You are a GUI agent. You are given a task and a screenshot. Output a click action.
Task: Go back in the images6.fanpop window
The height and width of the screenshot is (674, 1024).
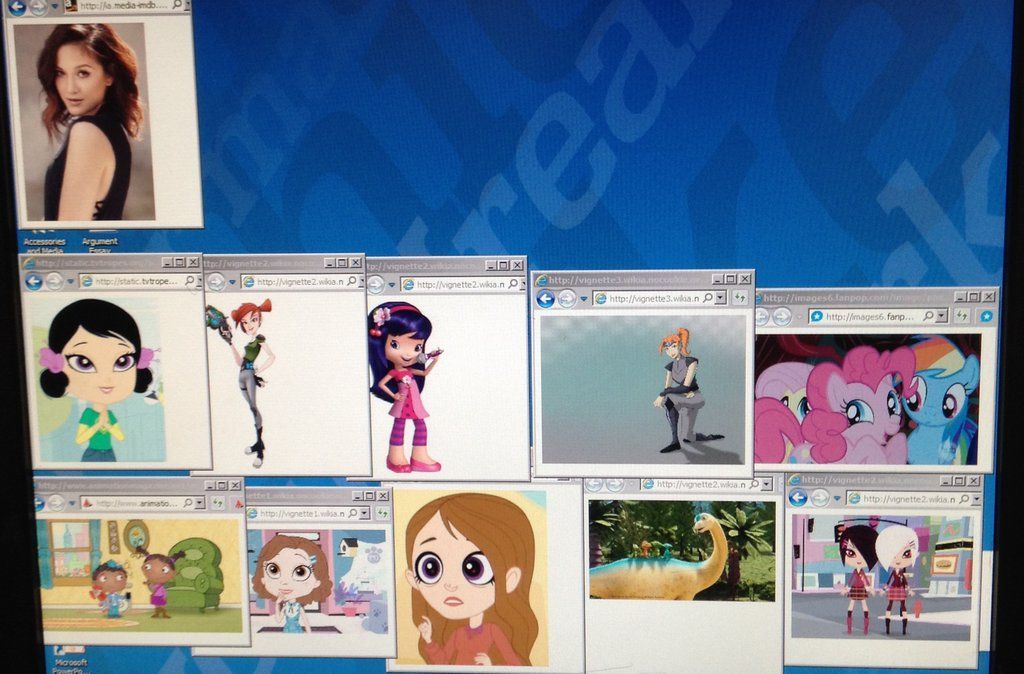tap(761, 317)
